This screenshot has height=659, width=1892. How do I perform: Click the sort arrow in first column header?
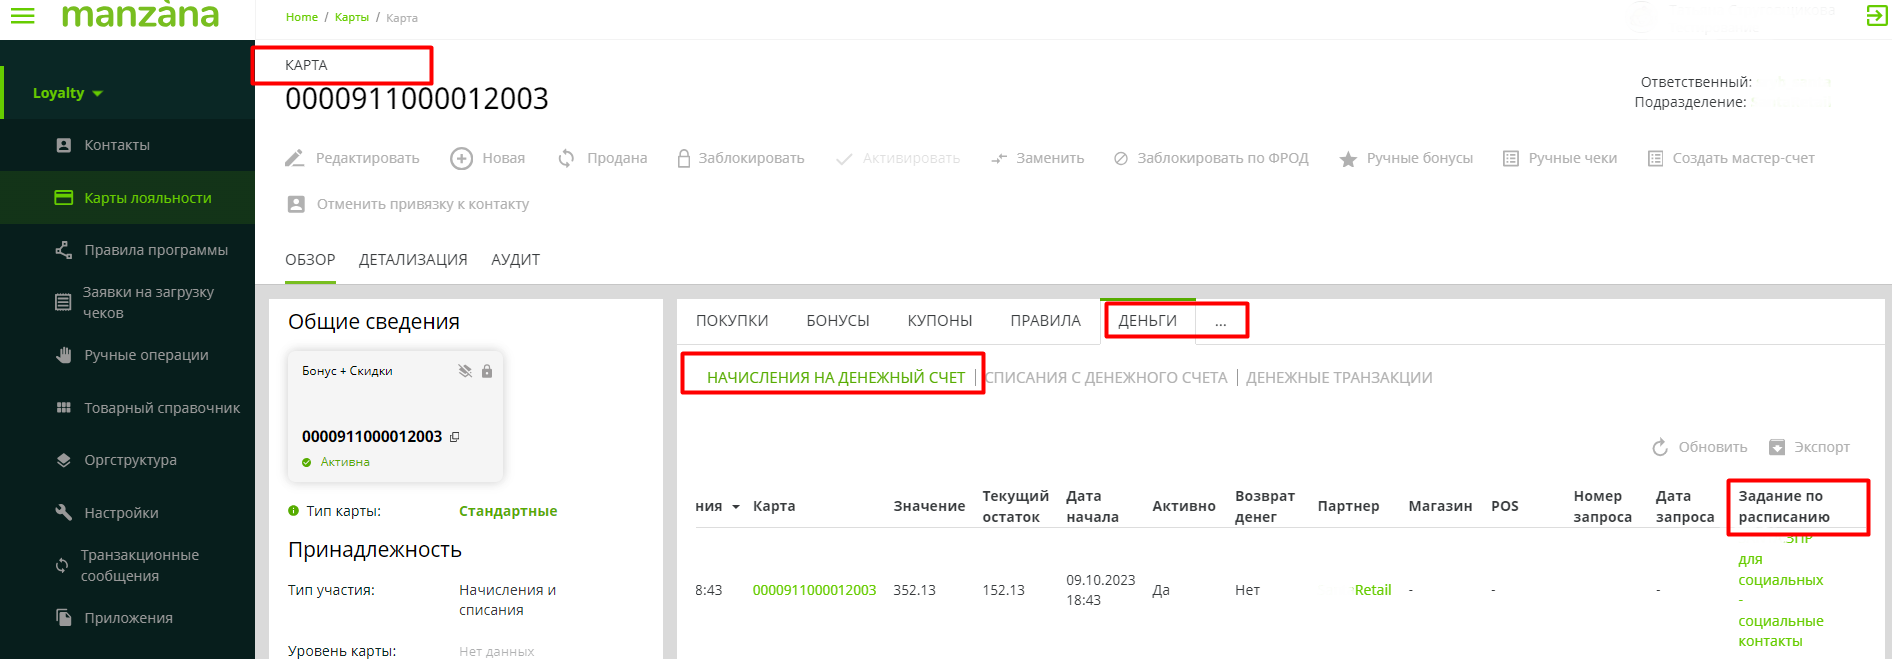point(736,507)
